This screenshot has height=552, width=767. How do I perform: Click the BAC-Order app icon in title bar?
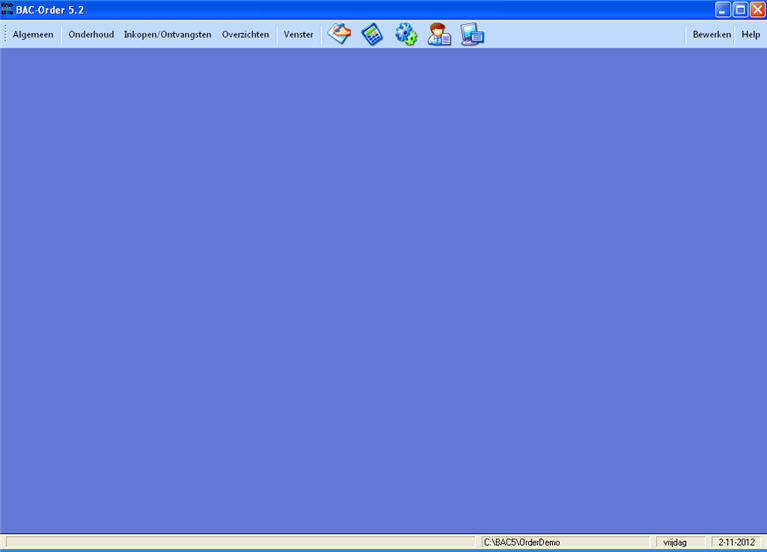8,9
